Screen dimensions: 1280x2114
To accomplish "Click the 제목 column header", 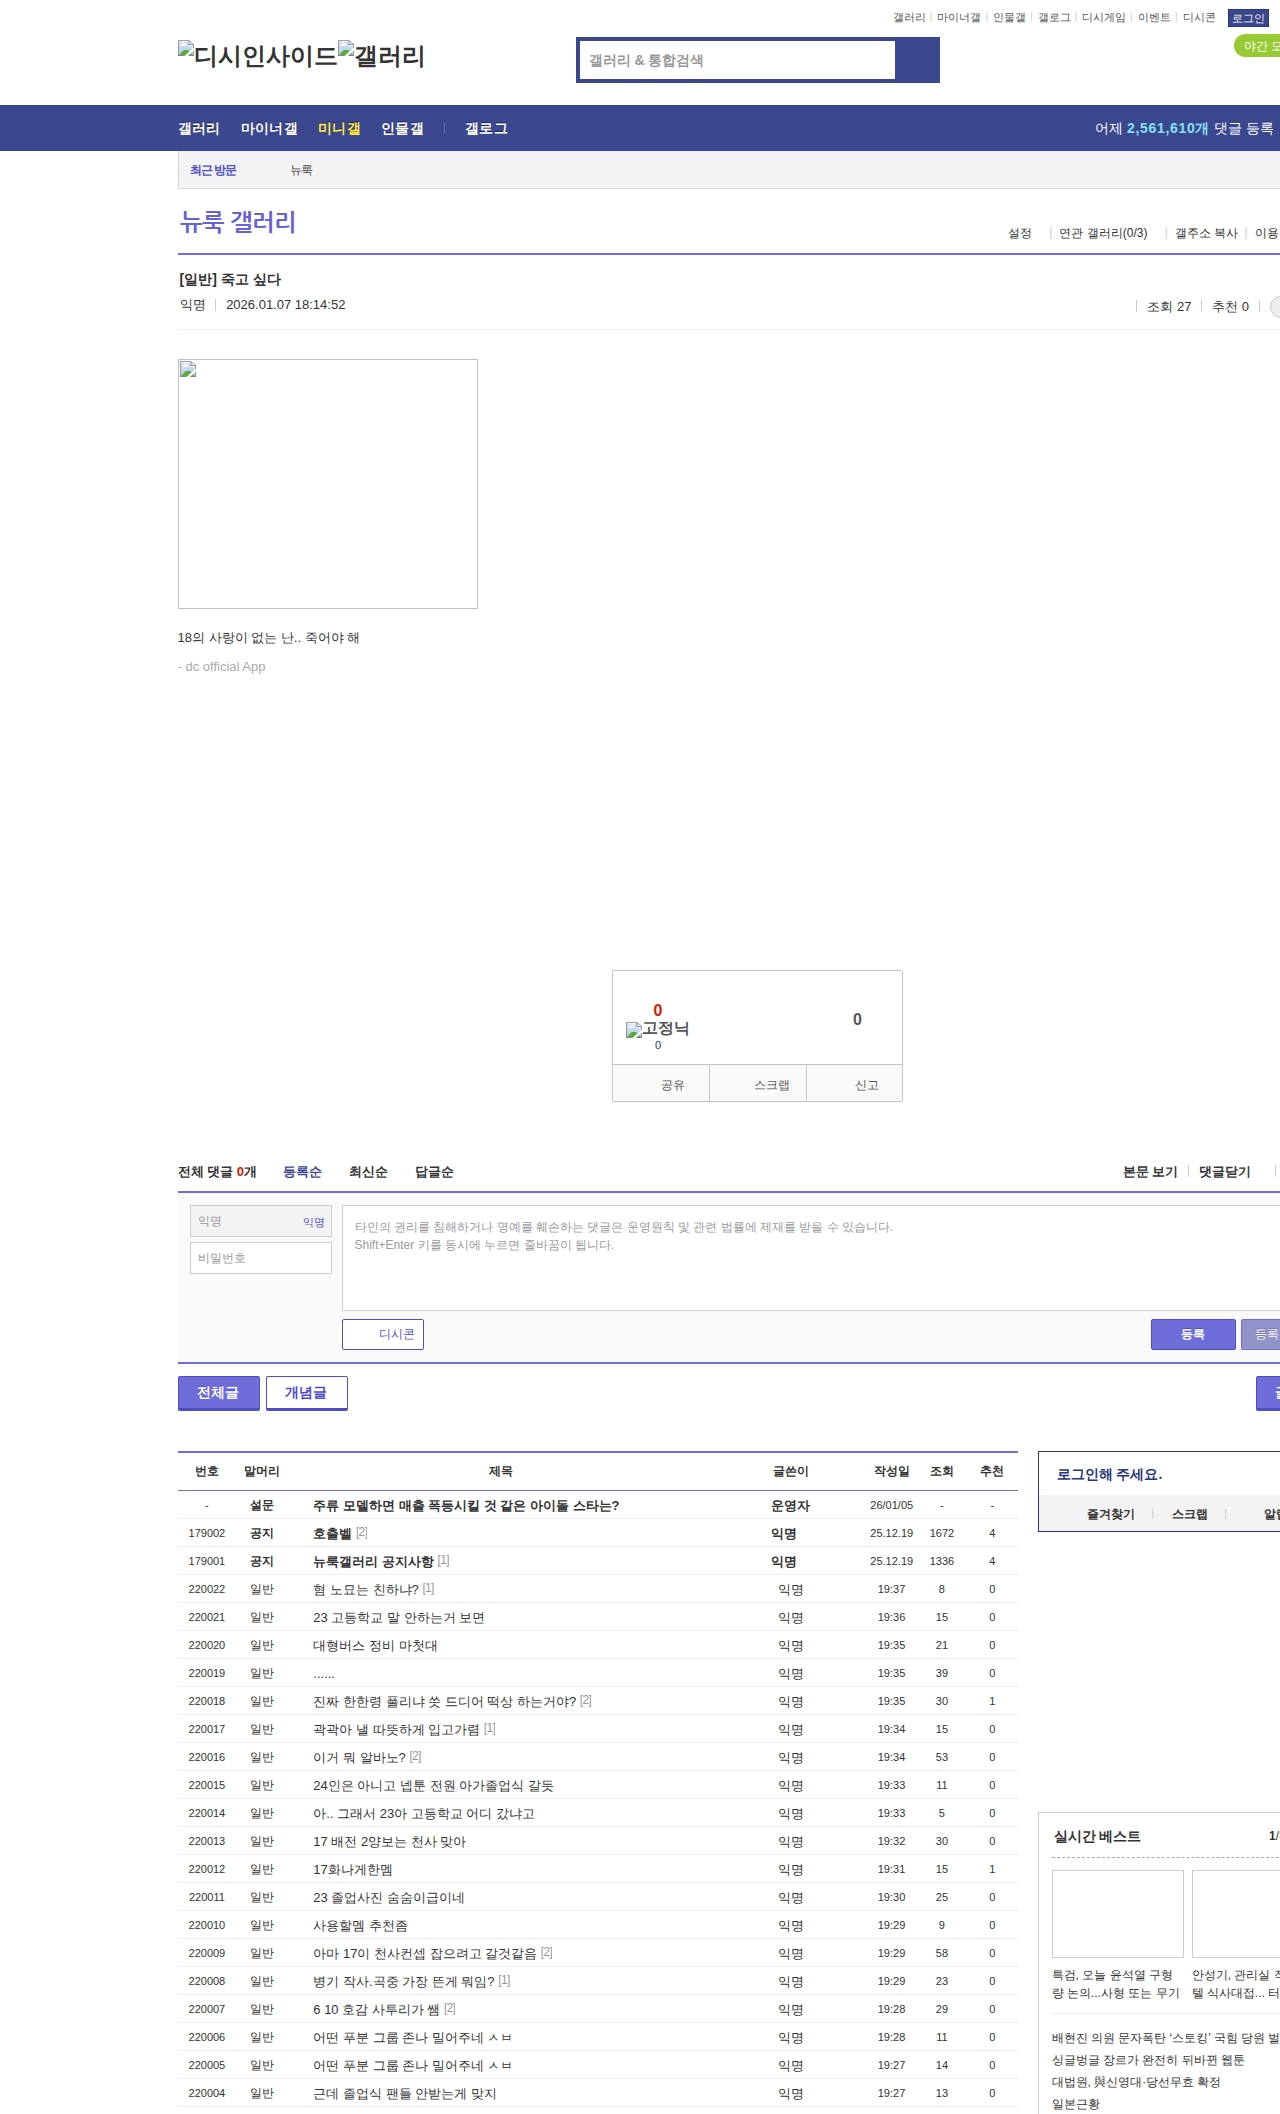I will click(x=500, y=1471).
